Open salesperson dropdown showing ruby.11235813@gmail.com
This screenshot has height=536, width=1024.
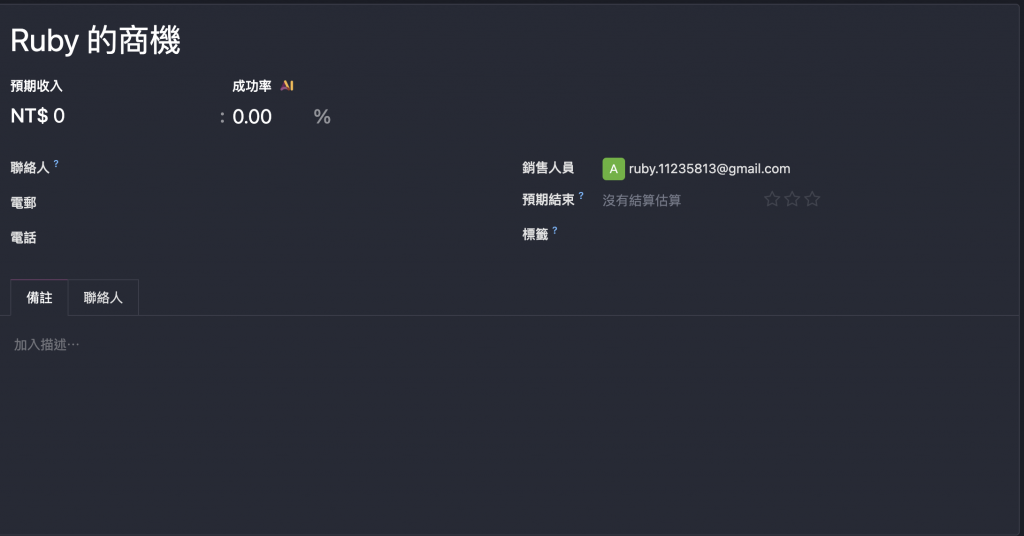pos(709,169)
